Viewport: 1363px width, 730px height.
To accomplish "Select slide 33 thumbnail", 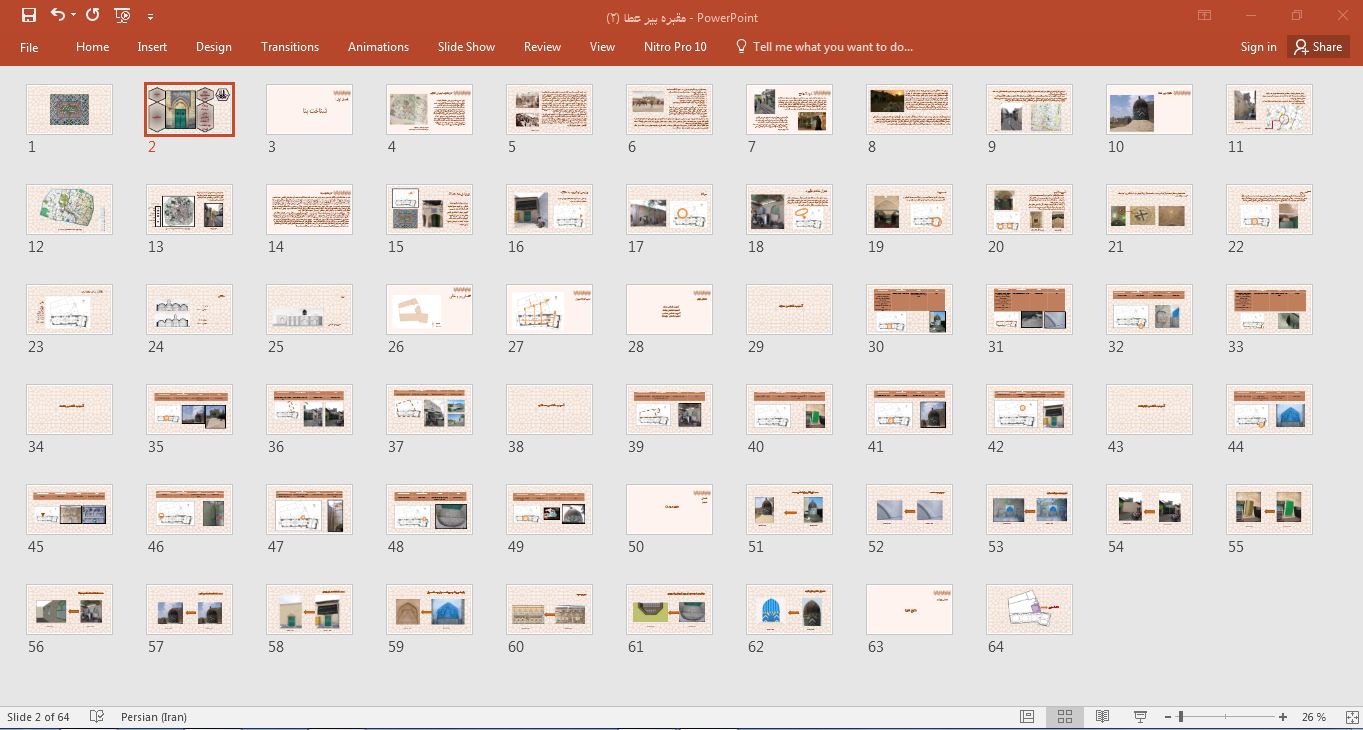I will [1269, 309].
